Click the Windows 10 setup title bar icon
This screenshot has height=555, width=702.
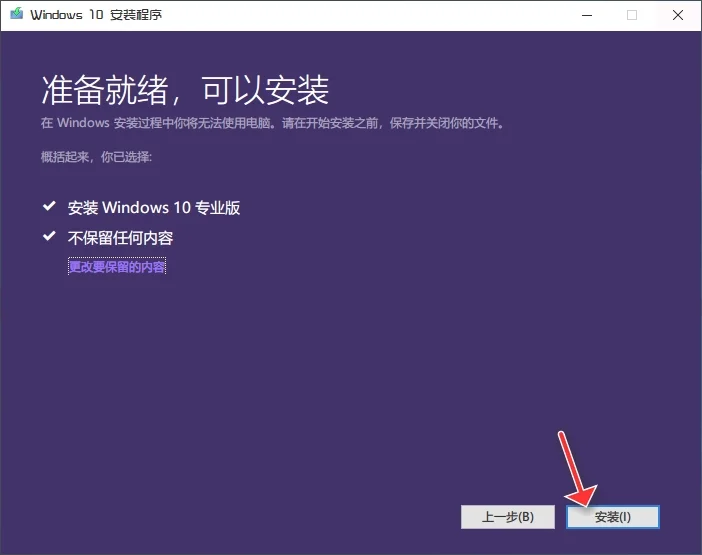(17, 14)
